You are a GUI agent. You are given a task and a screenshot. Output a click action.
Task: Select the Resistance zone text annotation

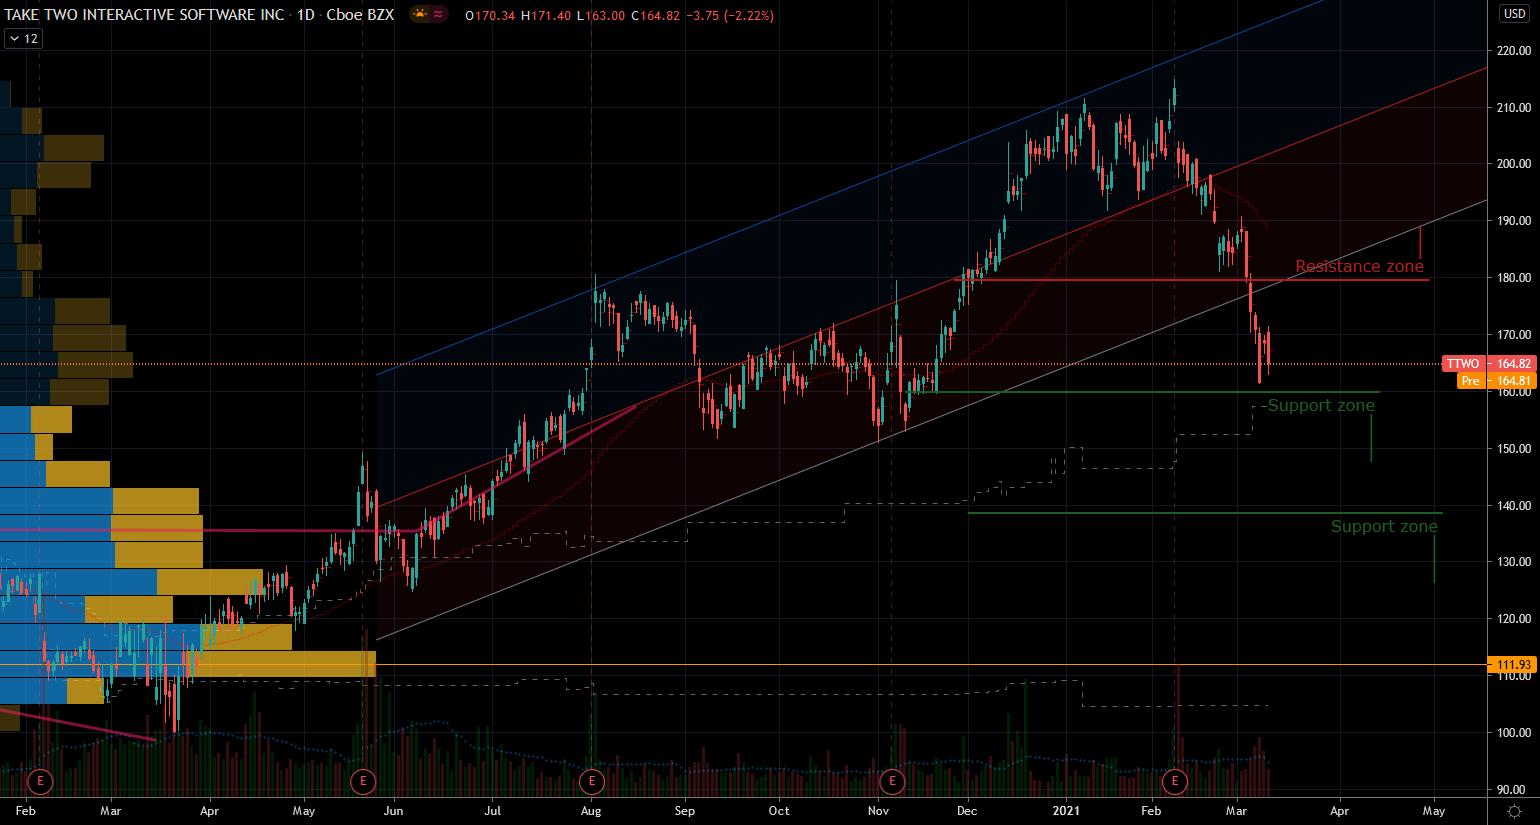click(1359, 266)
